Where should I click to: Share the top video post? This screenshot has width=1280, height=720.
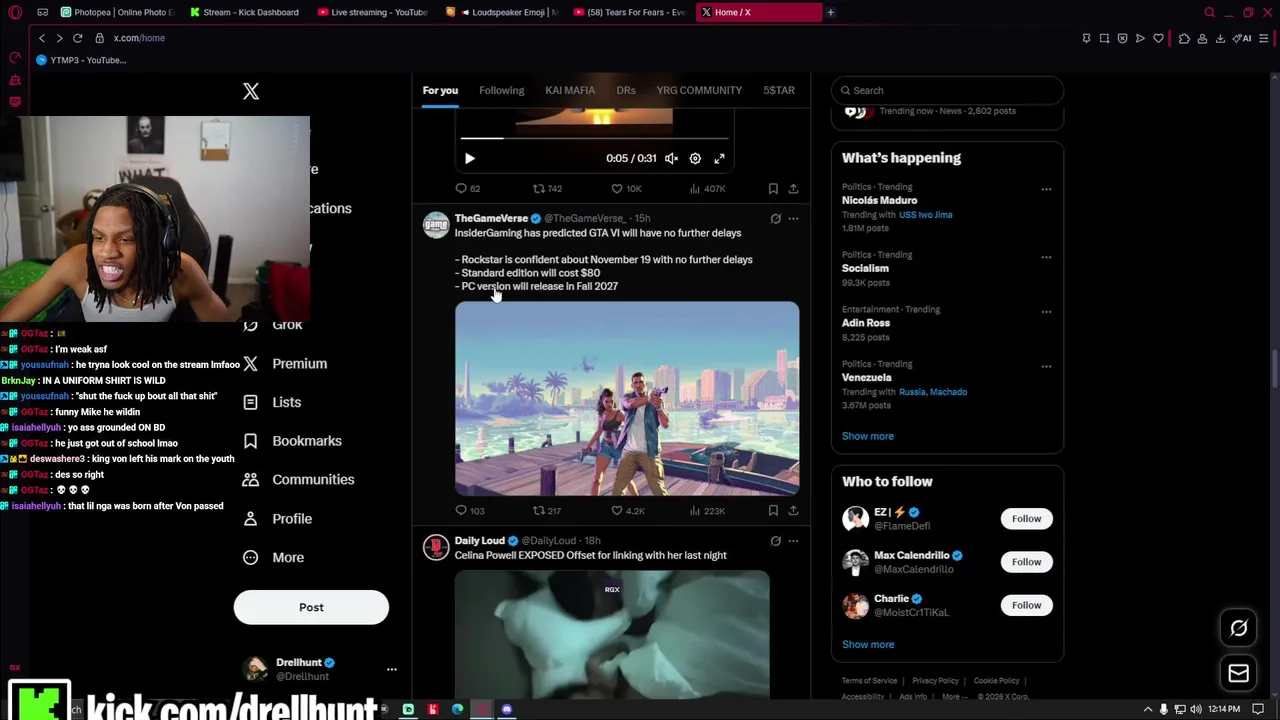tap(793, 188)
